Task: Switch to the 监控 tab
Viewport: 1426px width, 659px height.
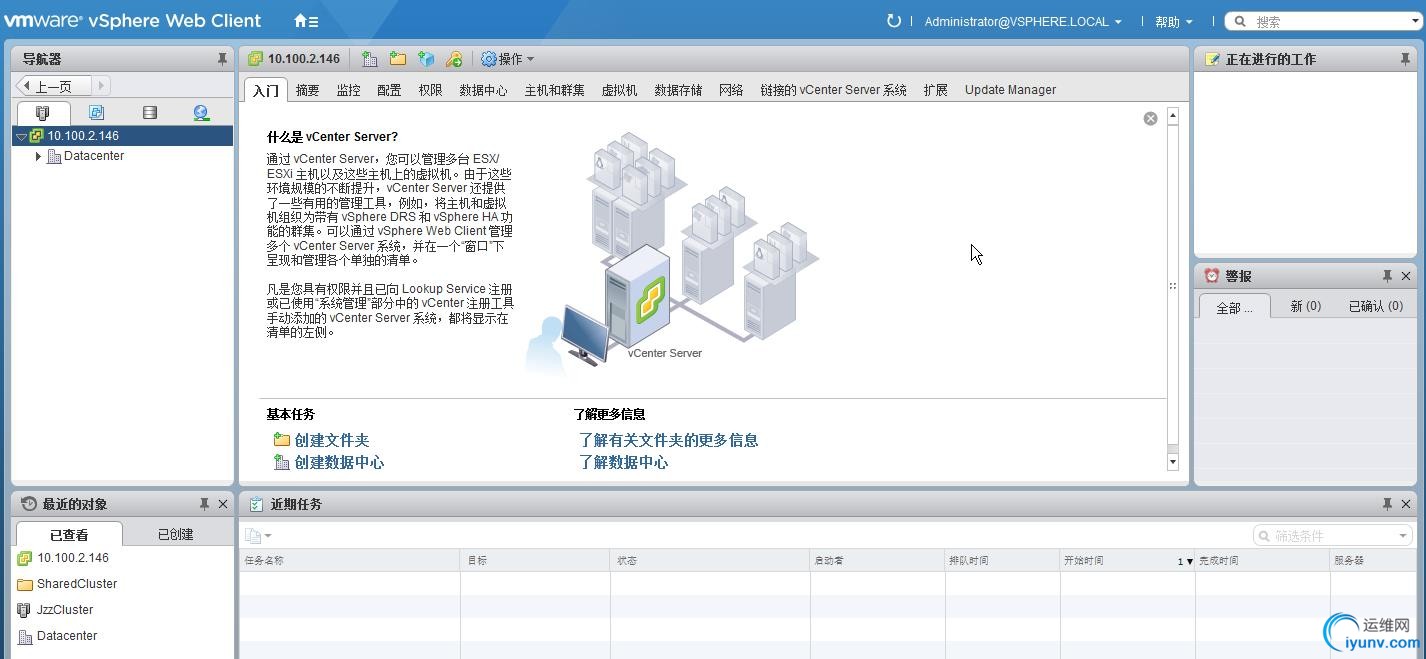Action: (x=348, y=90)
